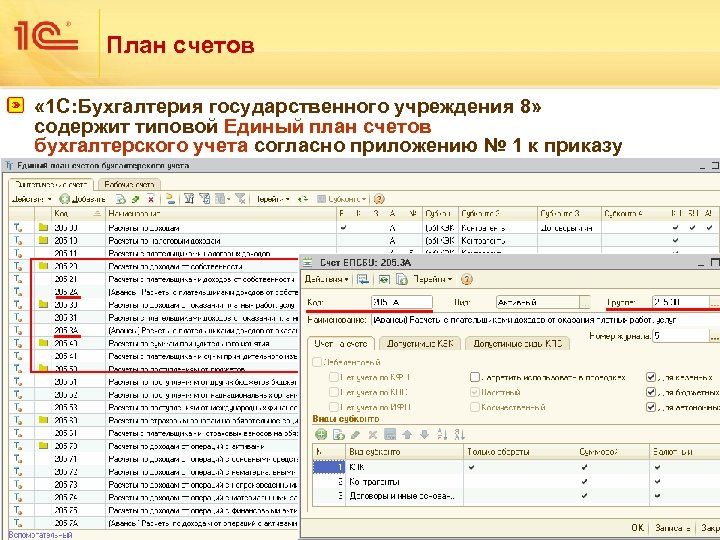Click the copy icon in the Счет ЕПСБУ toolbar
The width and height of the screenshot is (720, 540).
point(402,279)
